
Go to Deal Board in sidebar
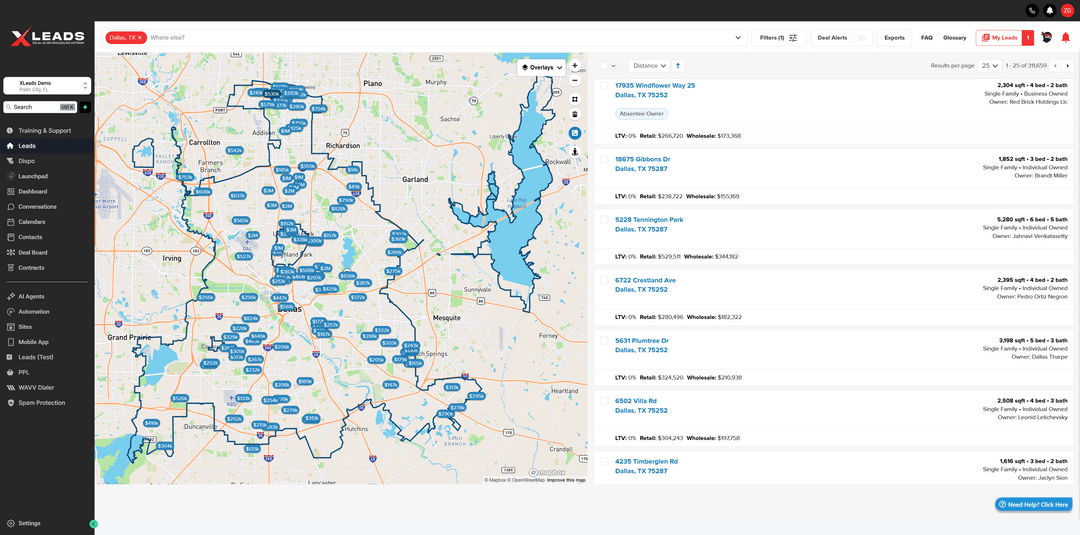tap(32, 252)
